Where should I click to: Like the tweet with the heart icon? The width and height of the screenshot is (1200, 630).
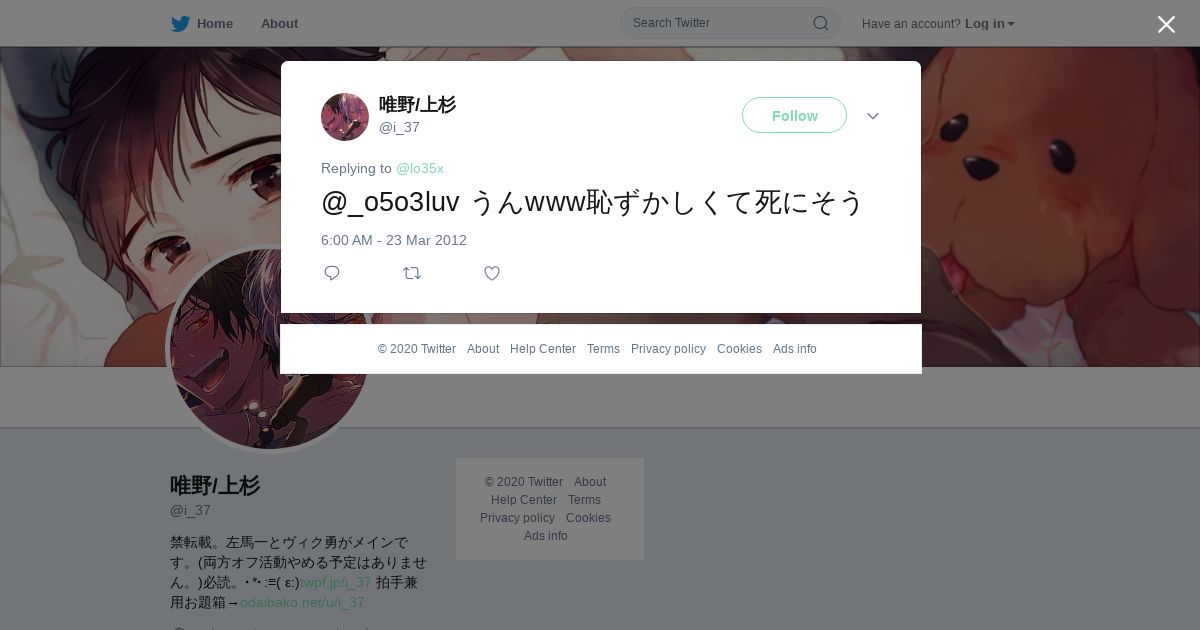(492, 273)
